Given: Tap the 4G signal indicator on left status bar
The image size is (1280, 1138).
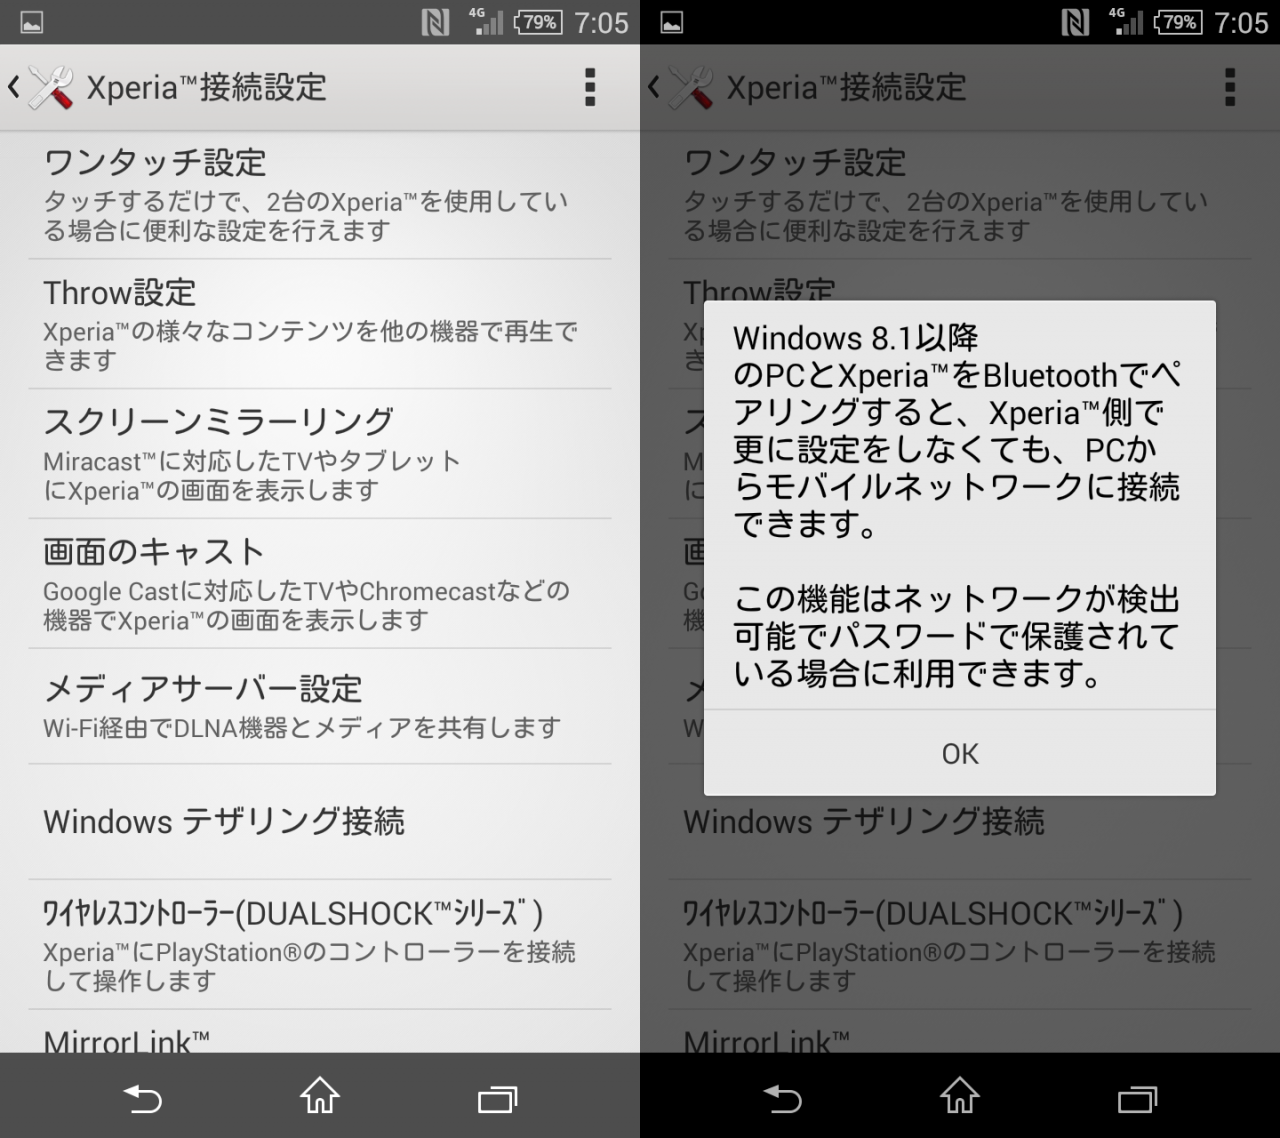Looking at the screenshot, I should click(486, 22).
